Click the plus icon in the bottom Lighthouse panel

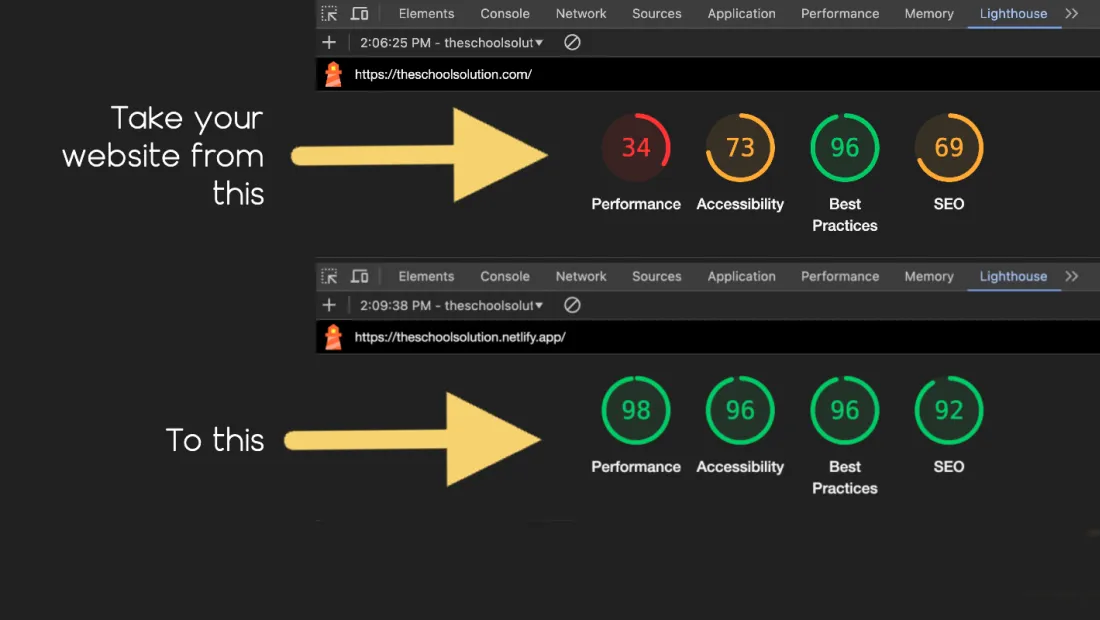tap(329, 305)
